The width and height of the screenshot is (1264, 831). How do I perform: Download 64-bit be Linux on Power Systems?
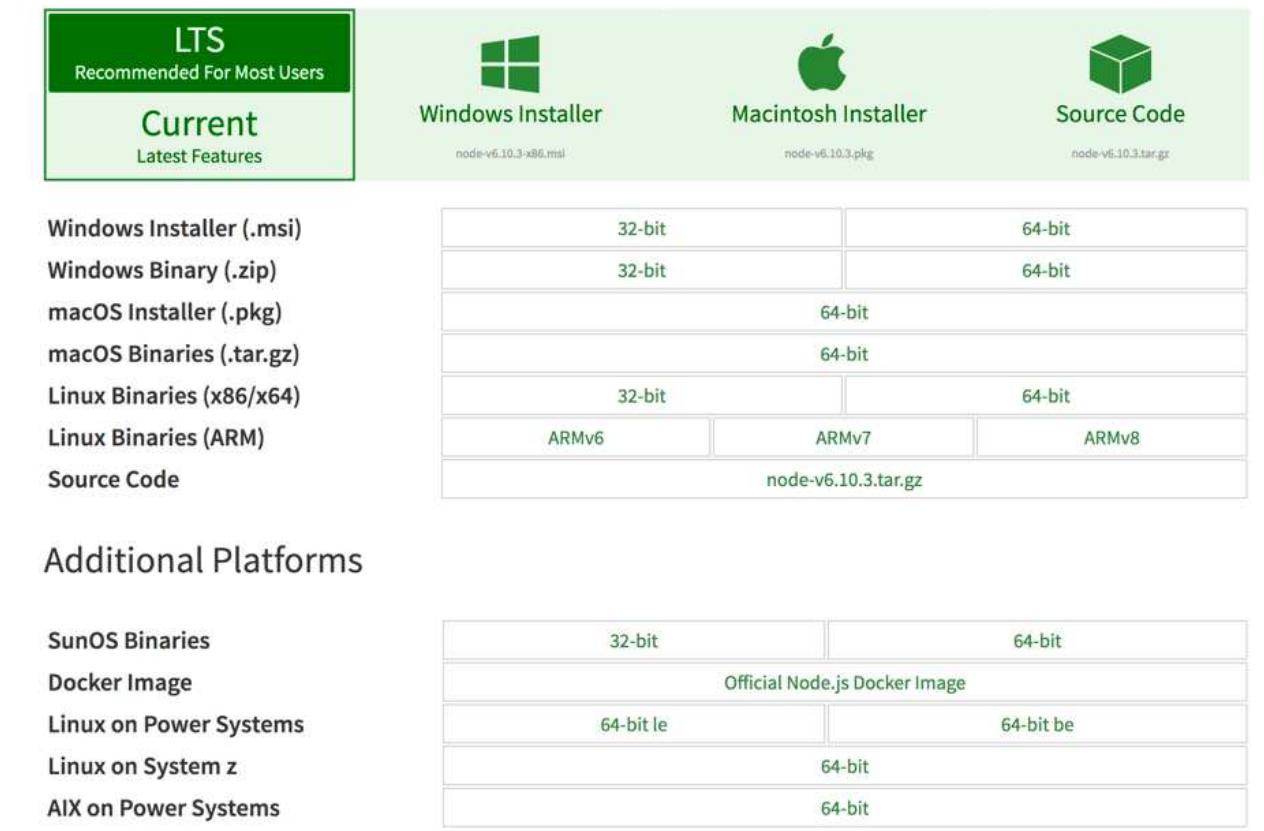tap(1038, 725)
